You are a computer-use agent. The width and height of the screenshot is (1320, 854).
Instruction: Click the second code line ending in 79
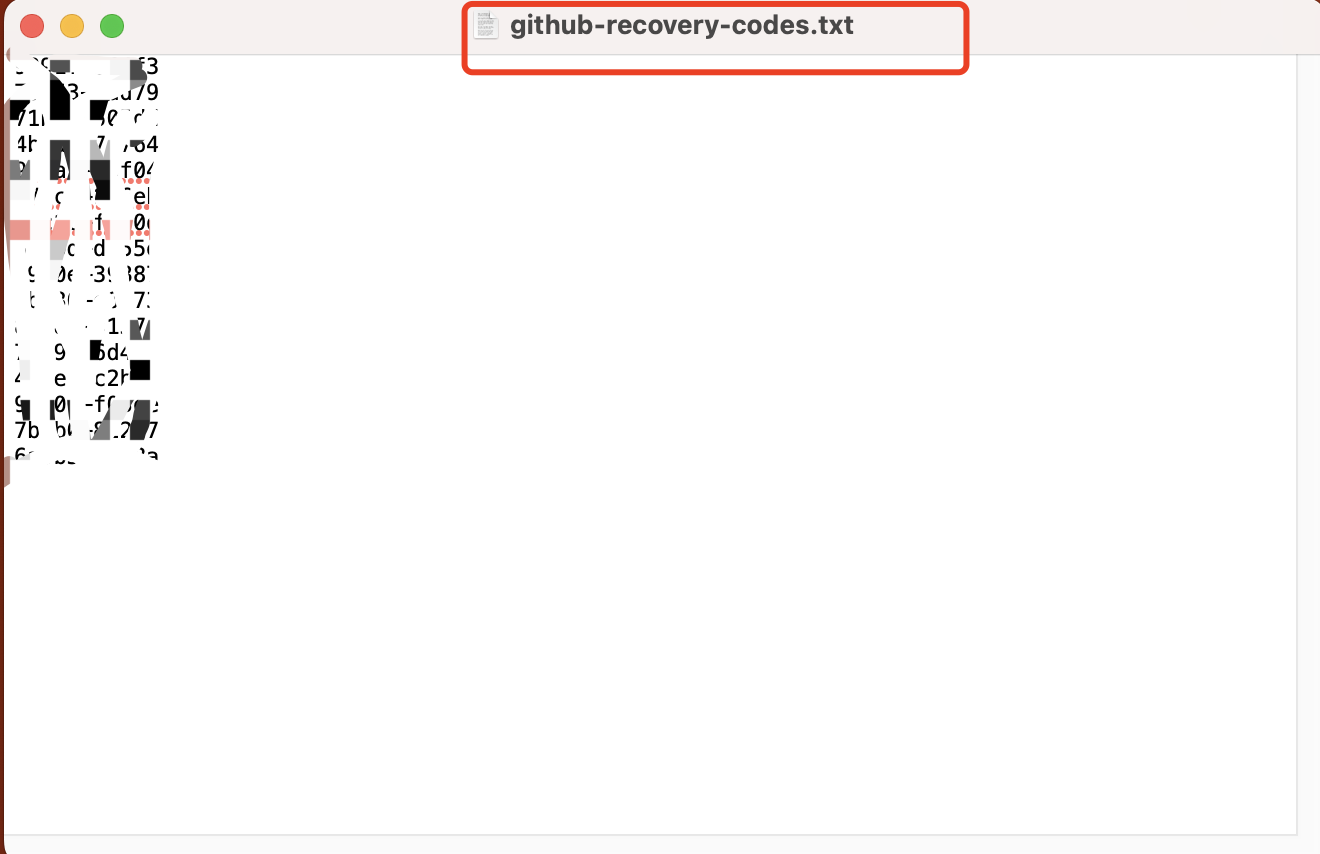tap(85, 93)
